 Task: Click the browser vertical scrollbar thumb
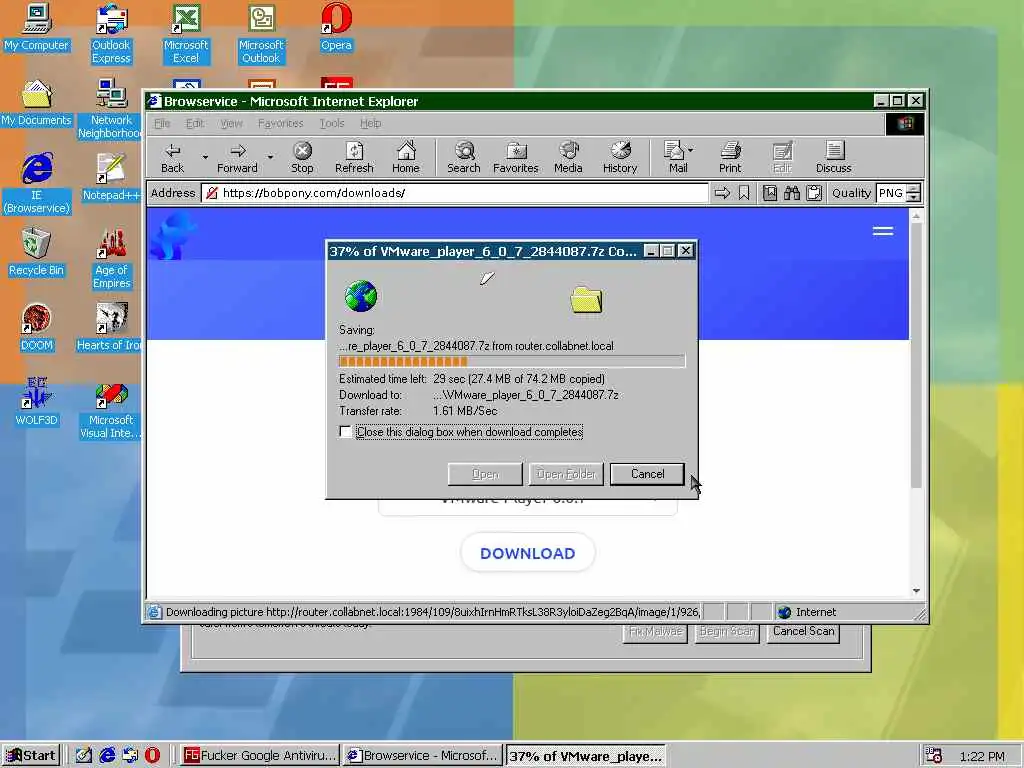tap(916, 356)
